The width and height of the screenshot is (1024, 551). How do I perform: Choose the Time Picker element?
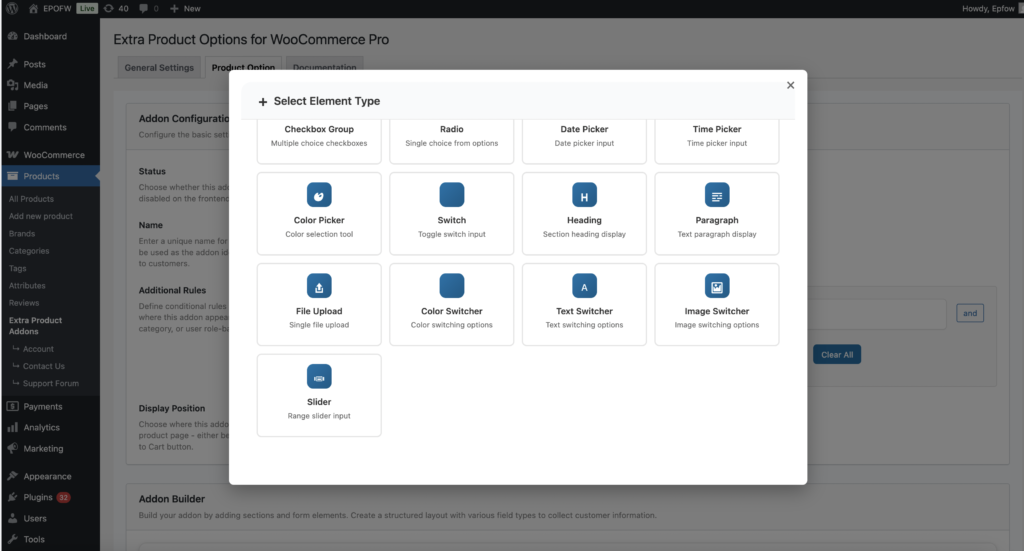[717, 136]
